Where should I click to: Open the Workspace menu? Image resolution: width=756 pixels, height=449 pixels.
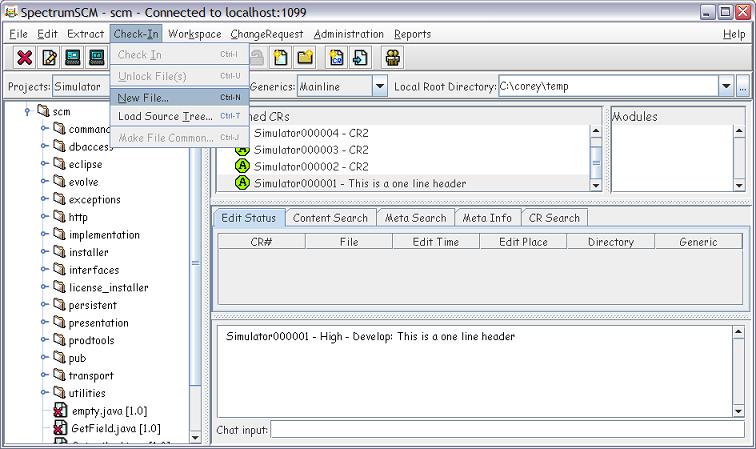[195, 34]
